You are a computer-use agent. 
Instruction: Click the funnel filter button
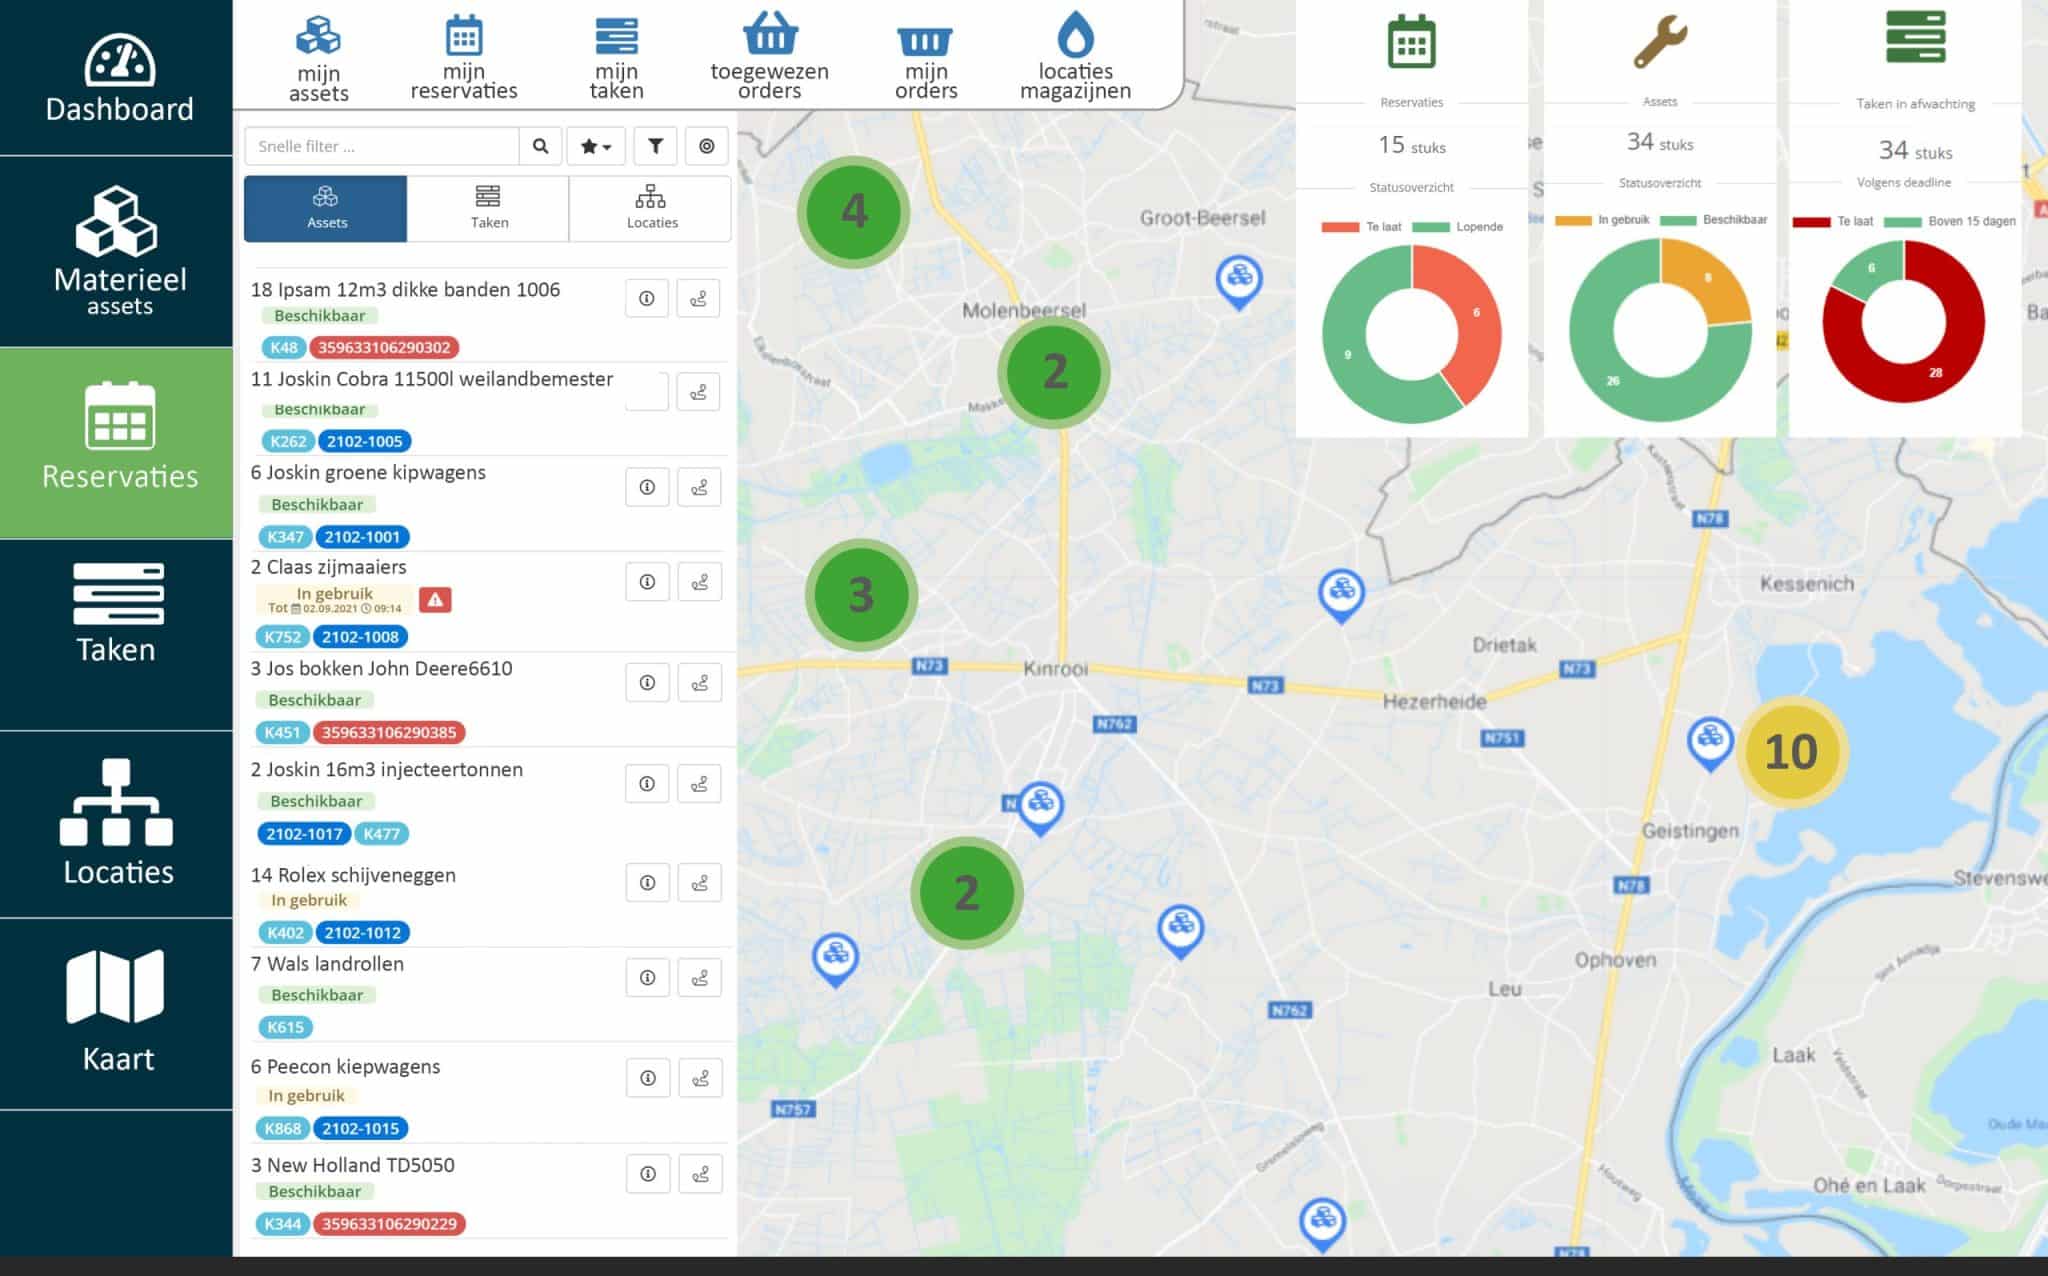pos(655,146)
